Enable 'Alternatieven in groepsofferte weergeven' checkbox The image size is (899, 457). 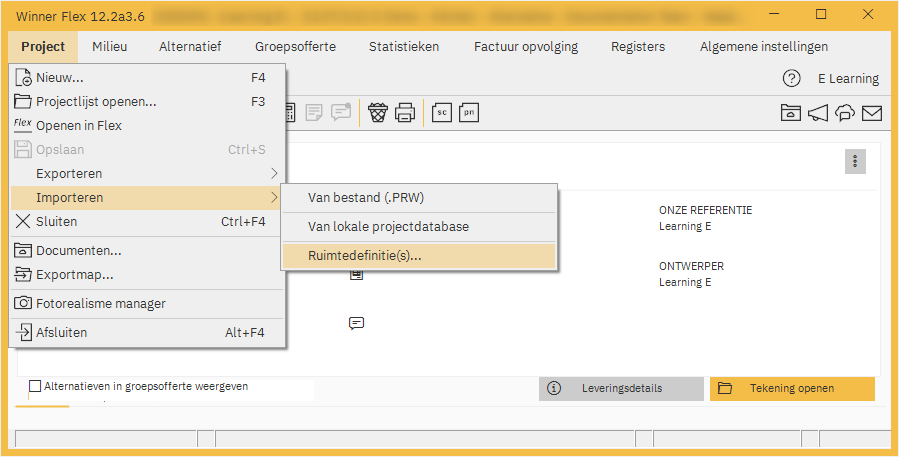(36, 386)
